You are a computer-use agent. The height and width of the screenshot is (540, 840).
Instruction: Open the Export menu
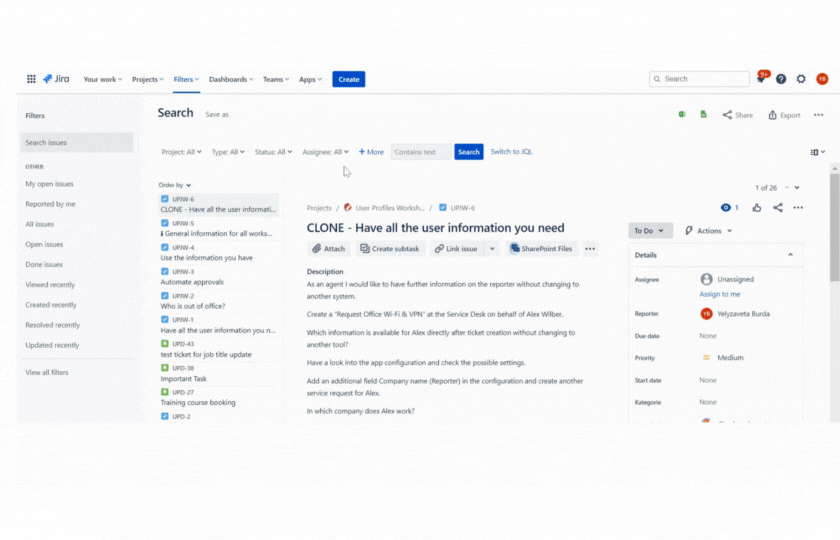[784, 115]
